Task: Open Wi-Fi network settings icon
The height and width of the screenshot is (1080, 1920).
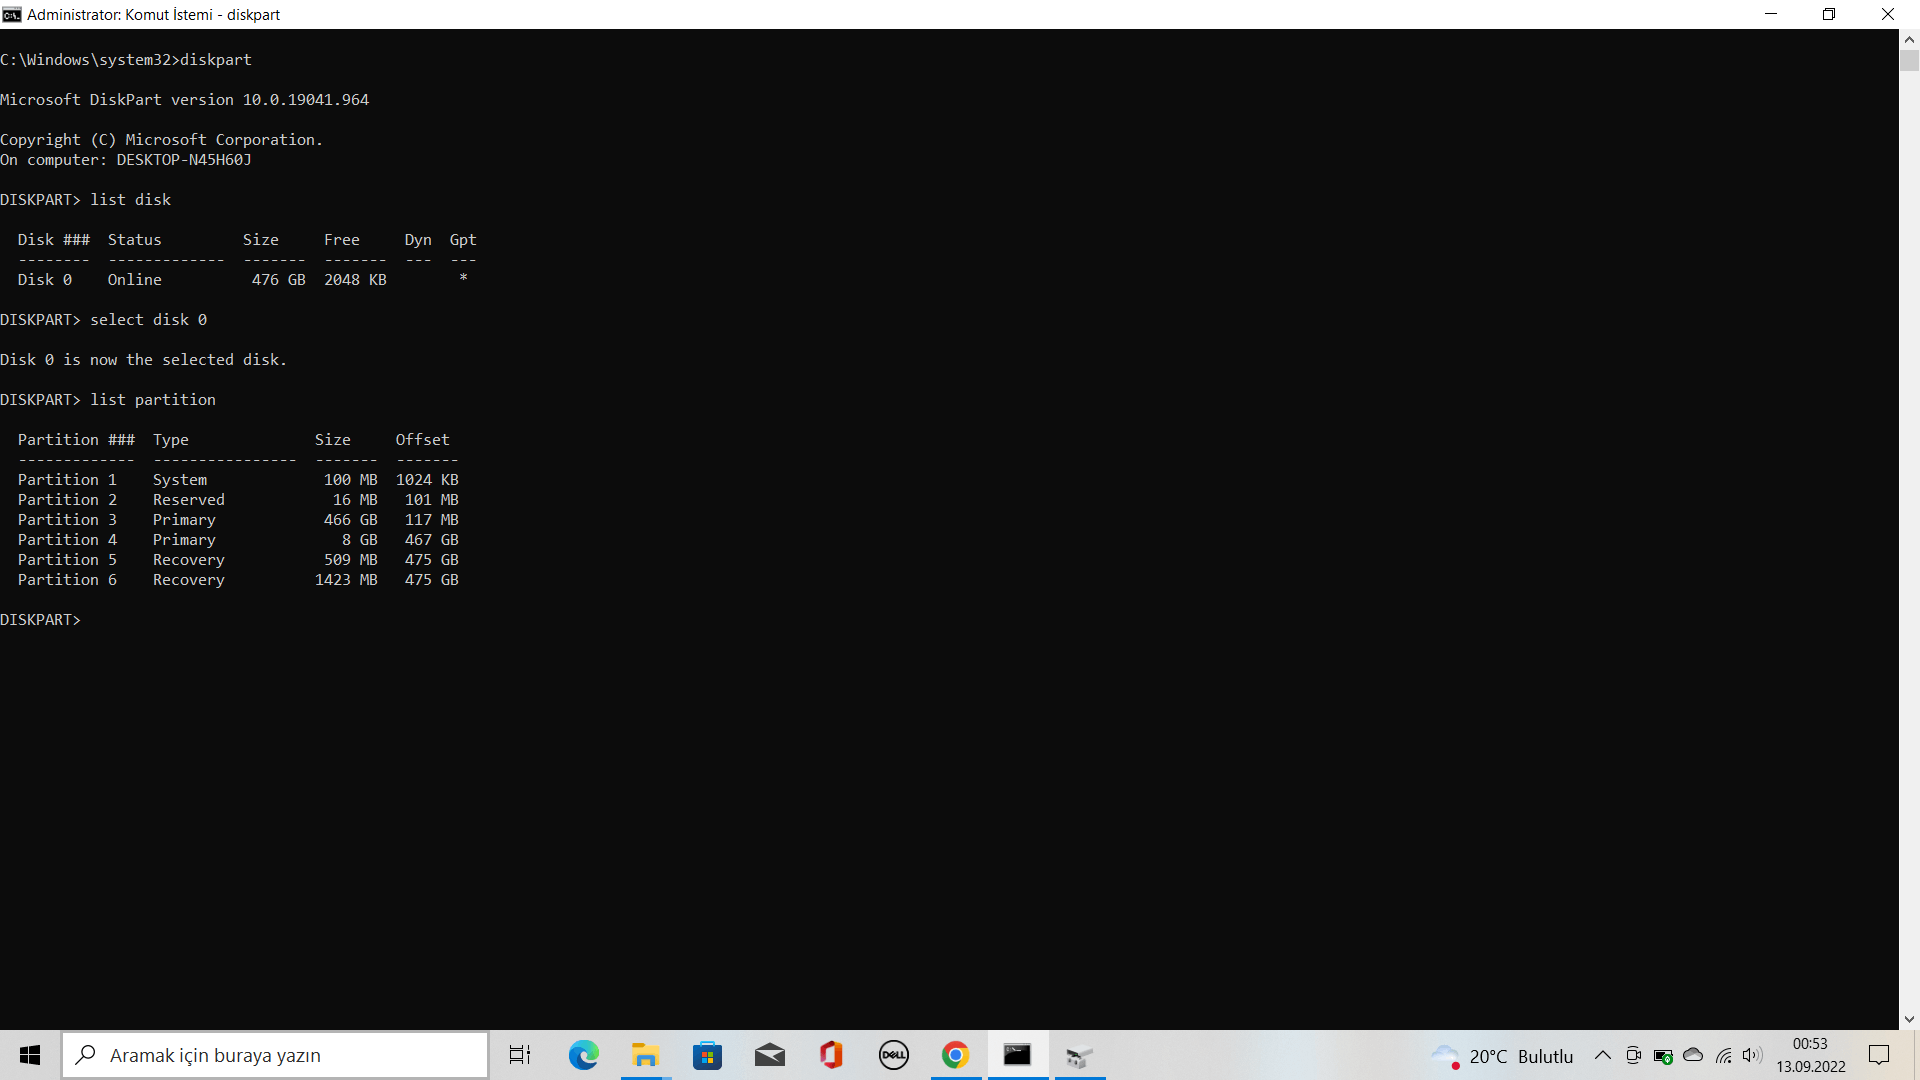Action: click(x=1723, y=1055)
